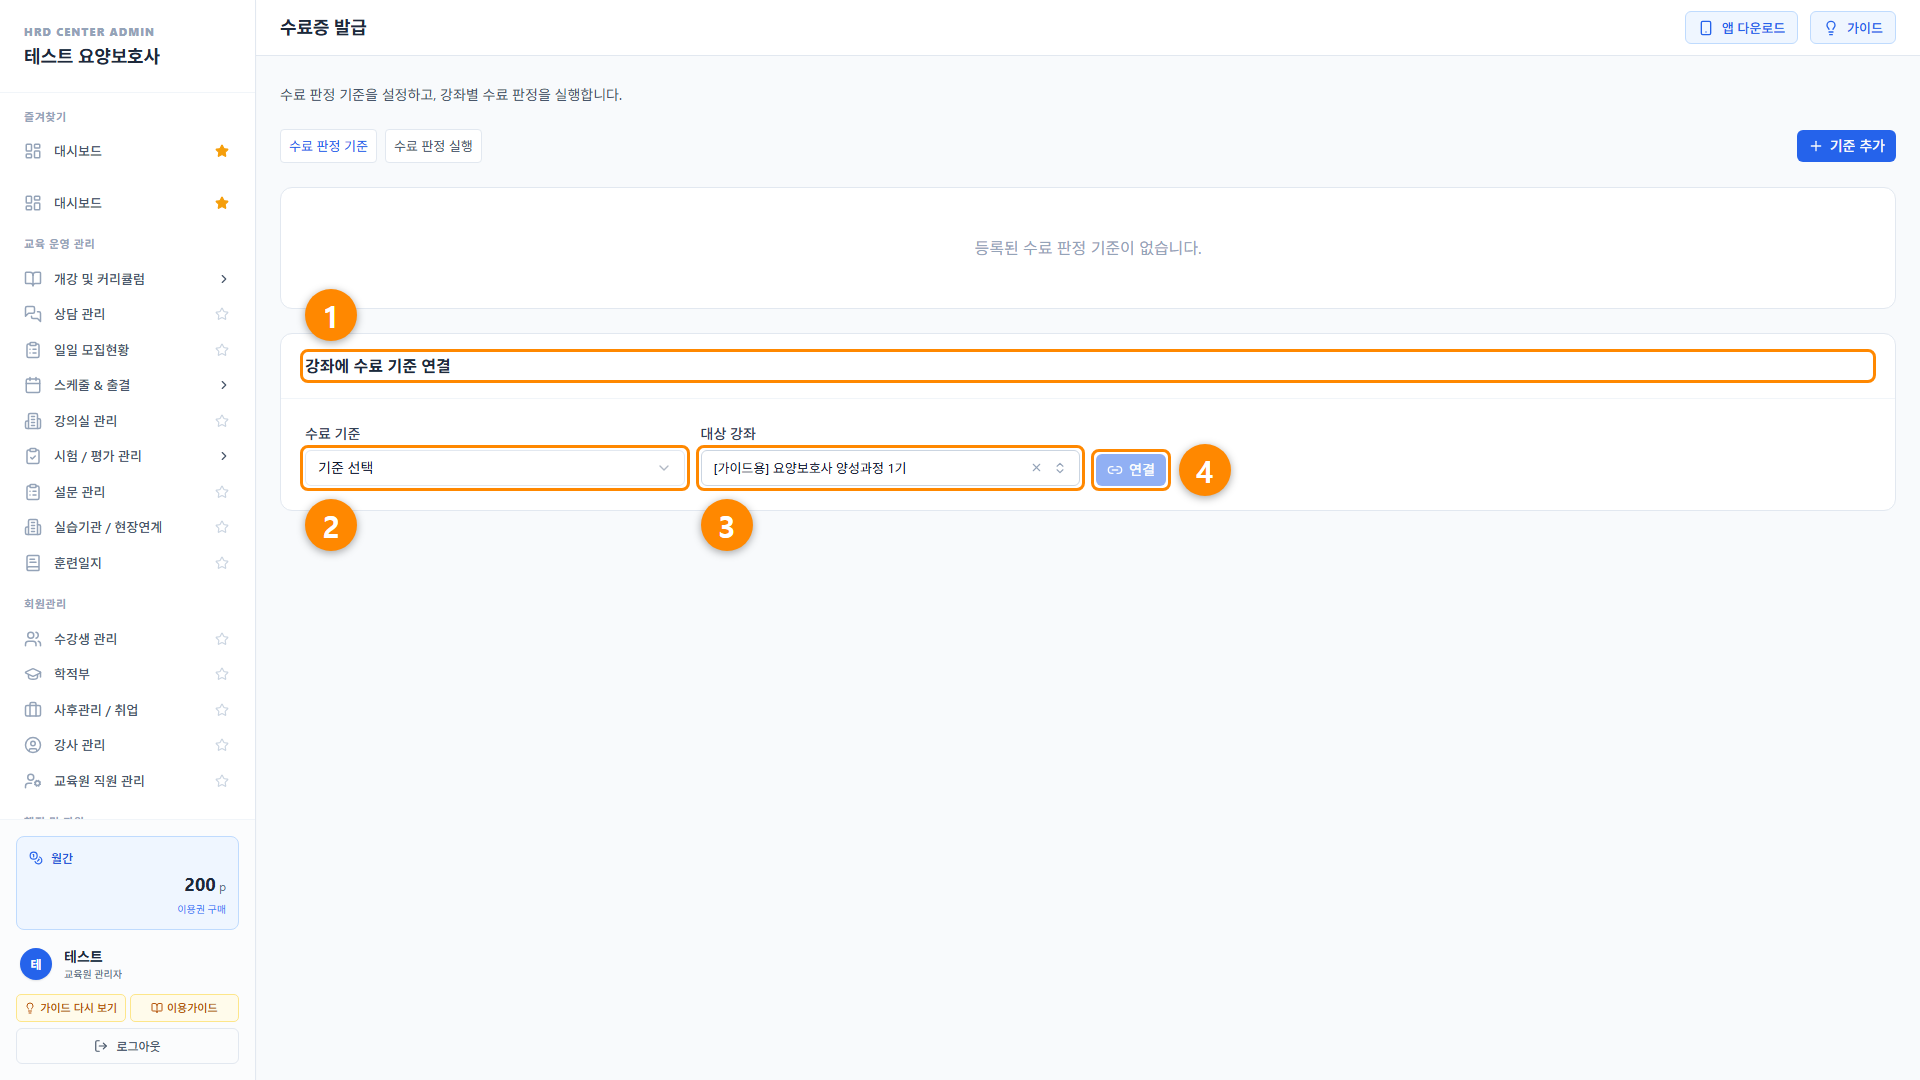The height and width of the screenshot is (1080, 1920).
Task: Clear the selected 대상 강좌 with X icon
Action: click(1036, 468)
